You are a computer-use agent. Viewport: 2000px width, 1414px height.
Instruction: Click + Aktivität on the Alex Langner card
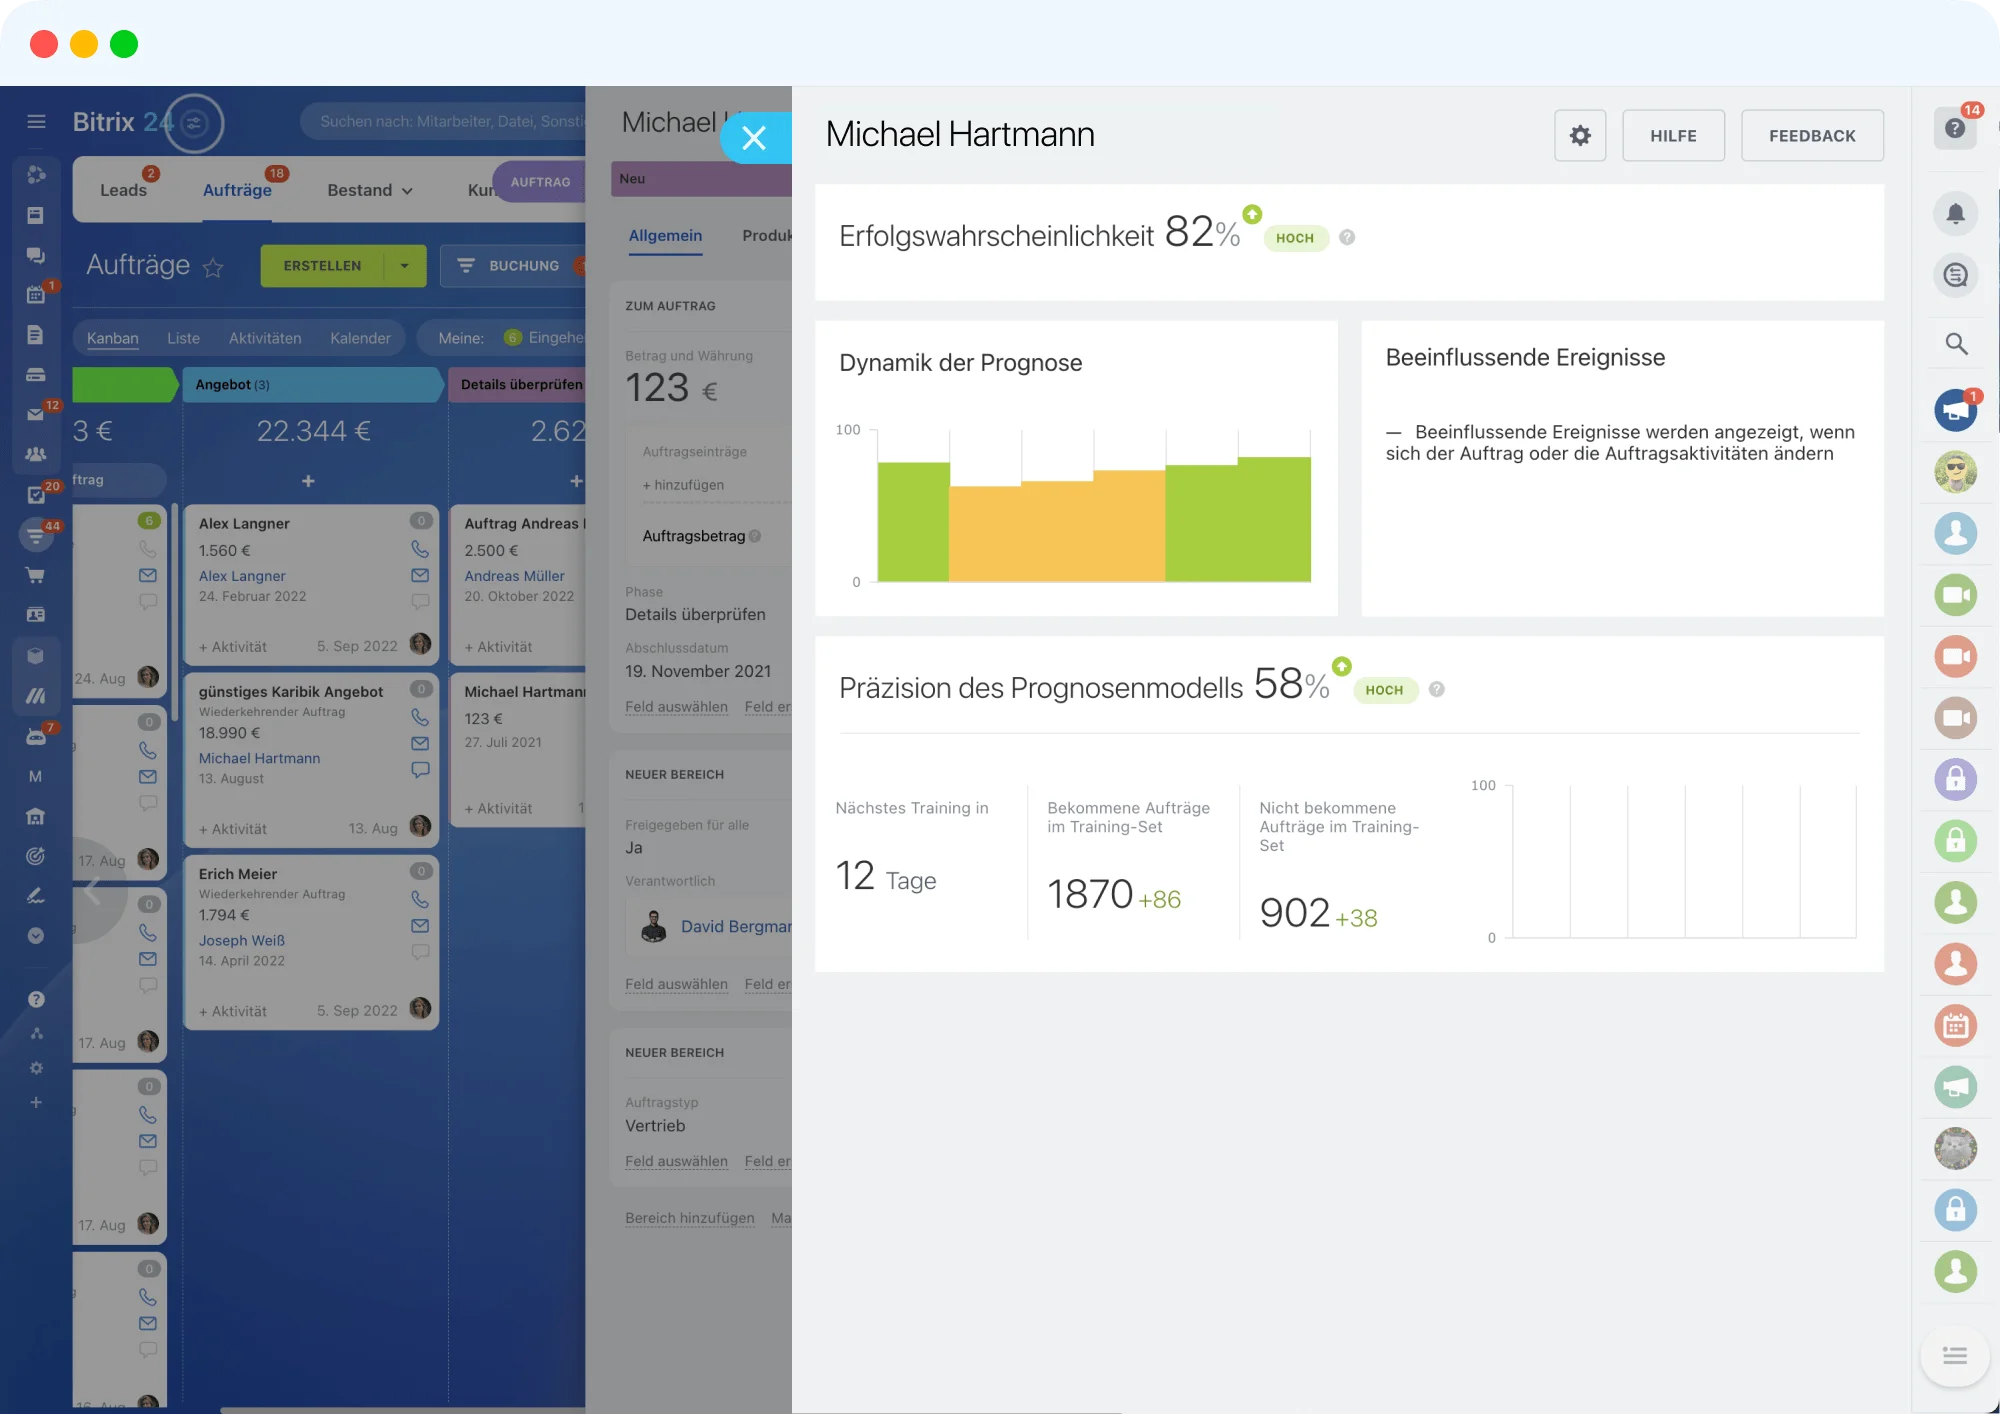233,647
